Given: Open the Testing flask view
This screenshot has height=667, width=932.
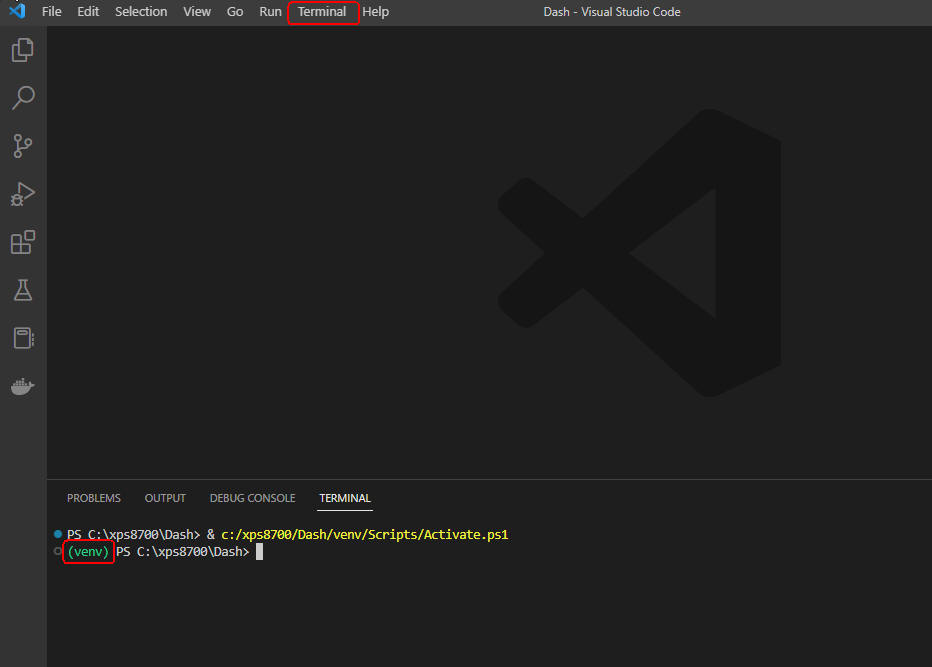Looking at the screenshot, I should coord(23,290).
